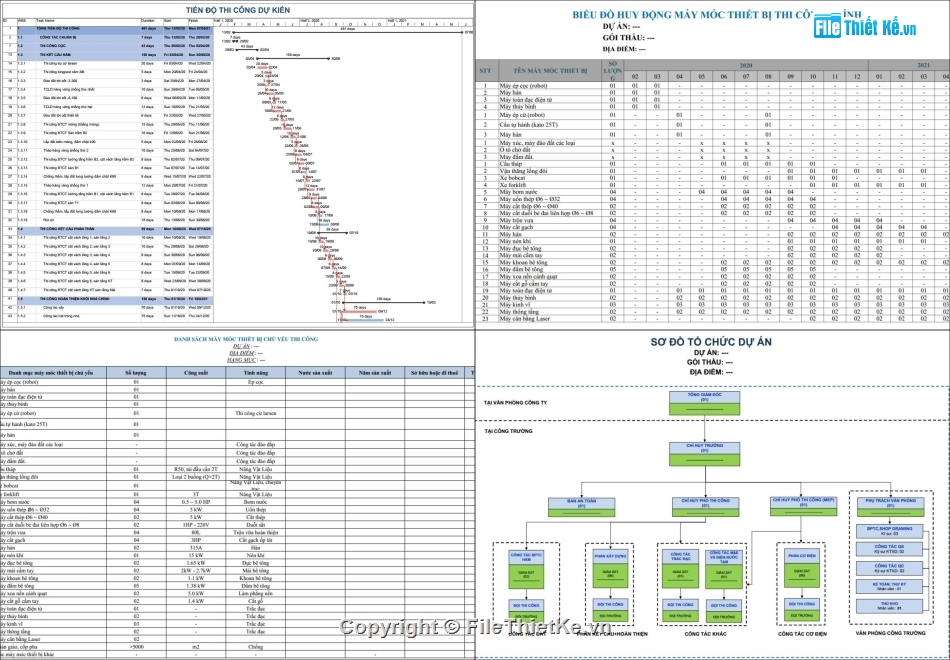The image size is (950, 660).
Task: Select the CÔNG TÁC QS box
Action: (889, 550)
